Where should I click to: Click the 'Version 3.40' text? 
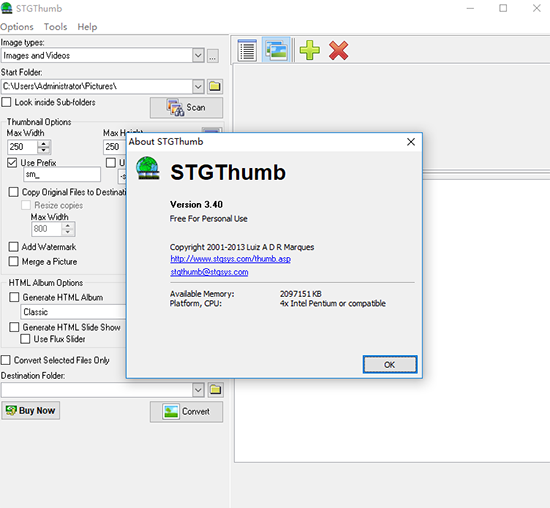pos(196,205)
